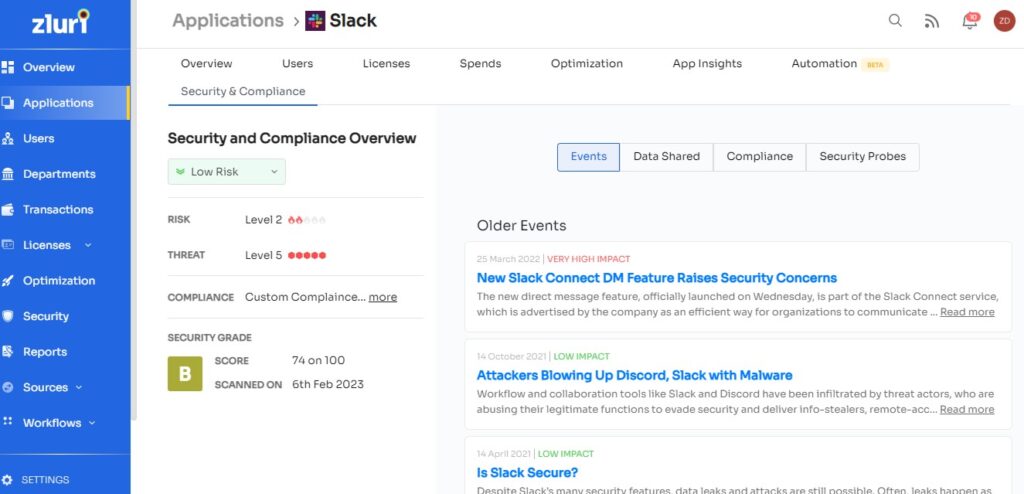Click the Licenses icon in sidebar
This screenshot has width=1024, height=494.
click(8, 245)
